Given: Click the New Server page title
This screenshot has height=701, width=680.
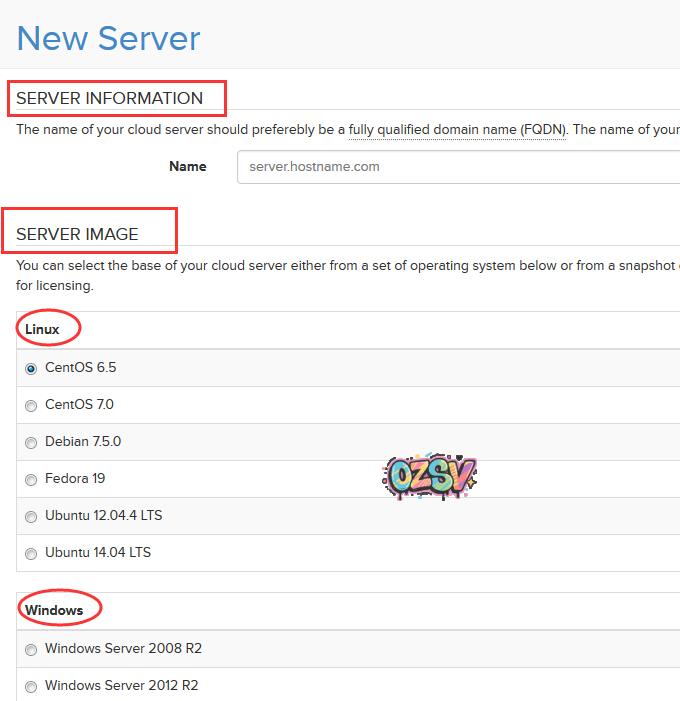Looking at the screenshot, I should click(108, 38).
